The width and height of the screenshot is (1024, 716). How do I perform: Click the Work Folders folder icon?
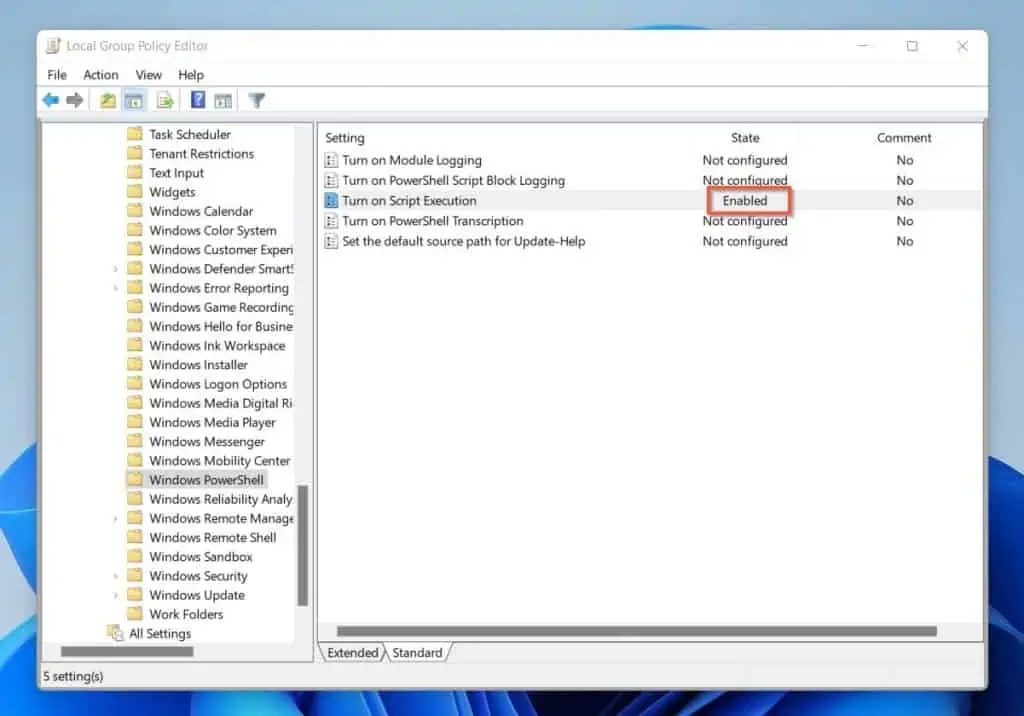[135, 613]
